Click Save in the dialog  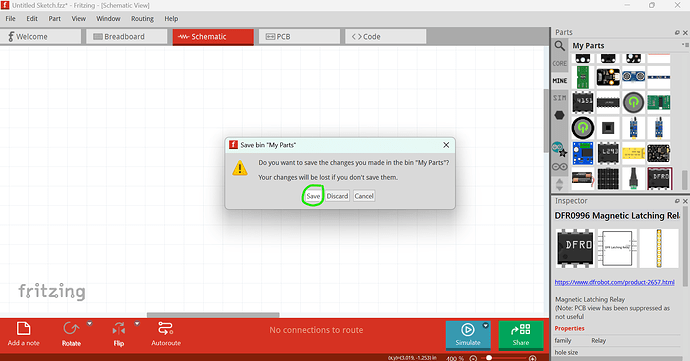(x=313, y=196)
